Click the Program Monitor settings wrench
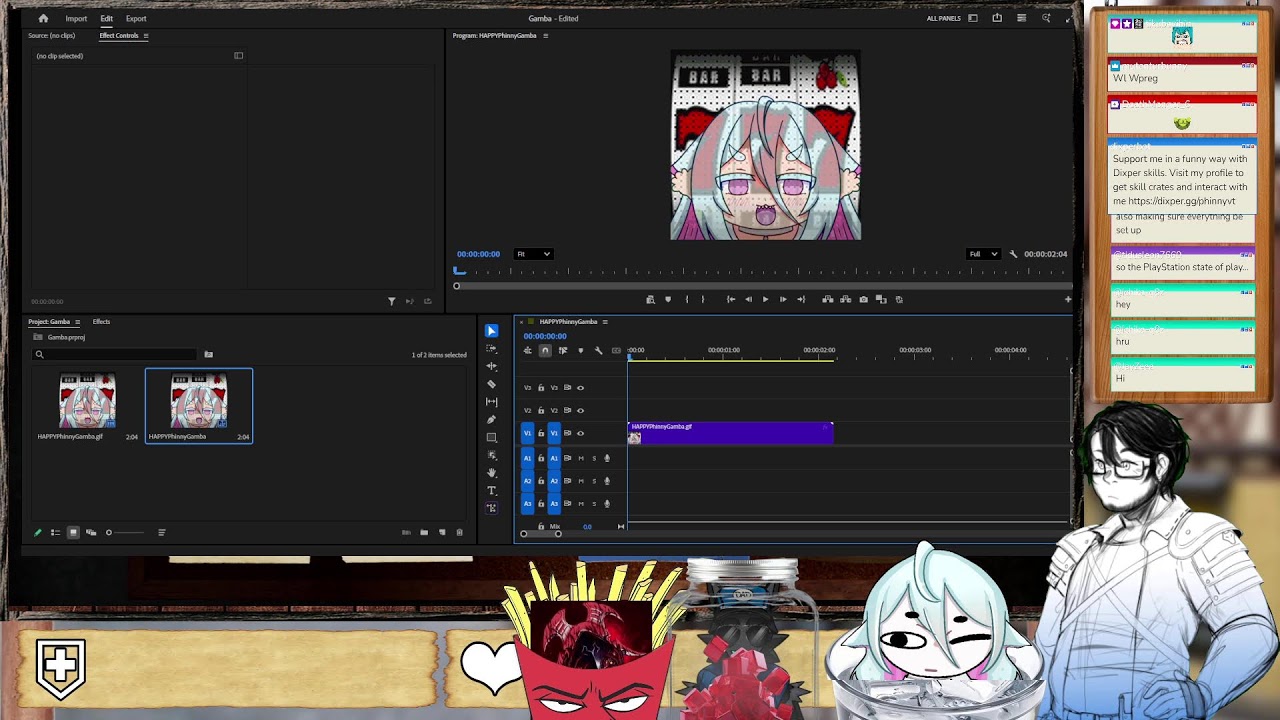The image size is (1280, 720). (1013, 254)
